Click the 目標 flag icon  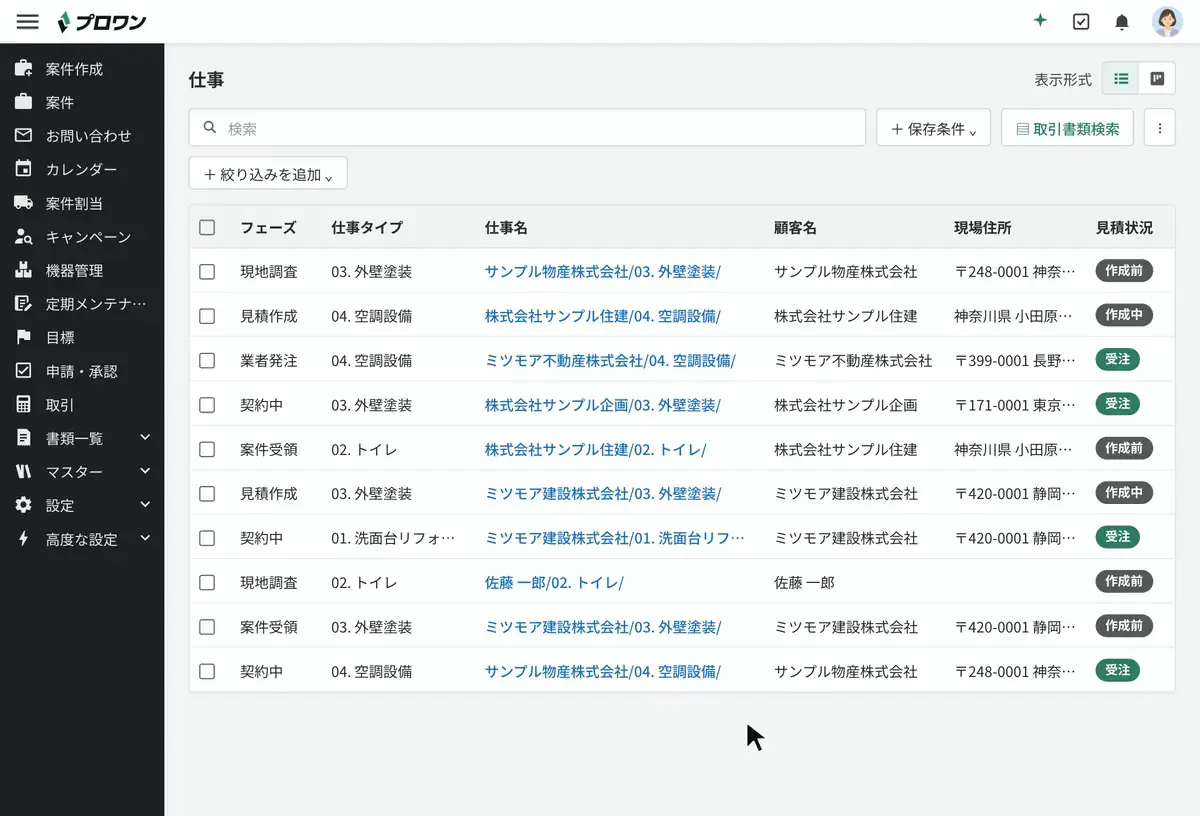point(23,337)
